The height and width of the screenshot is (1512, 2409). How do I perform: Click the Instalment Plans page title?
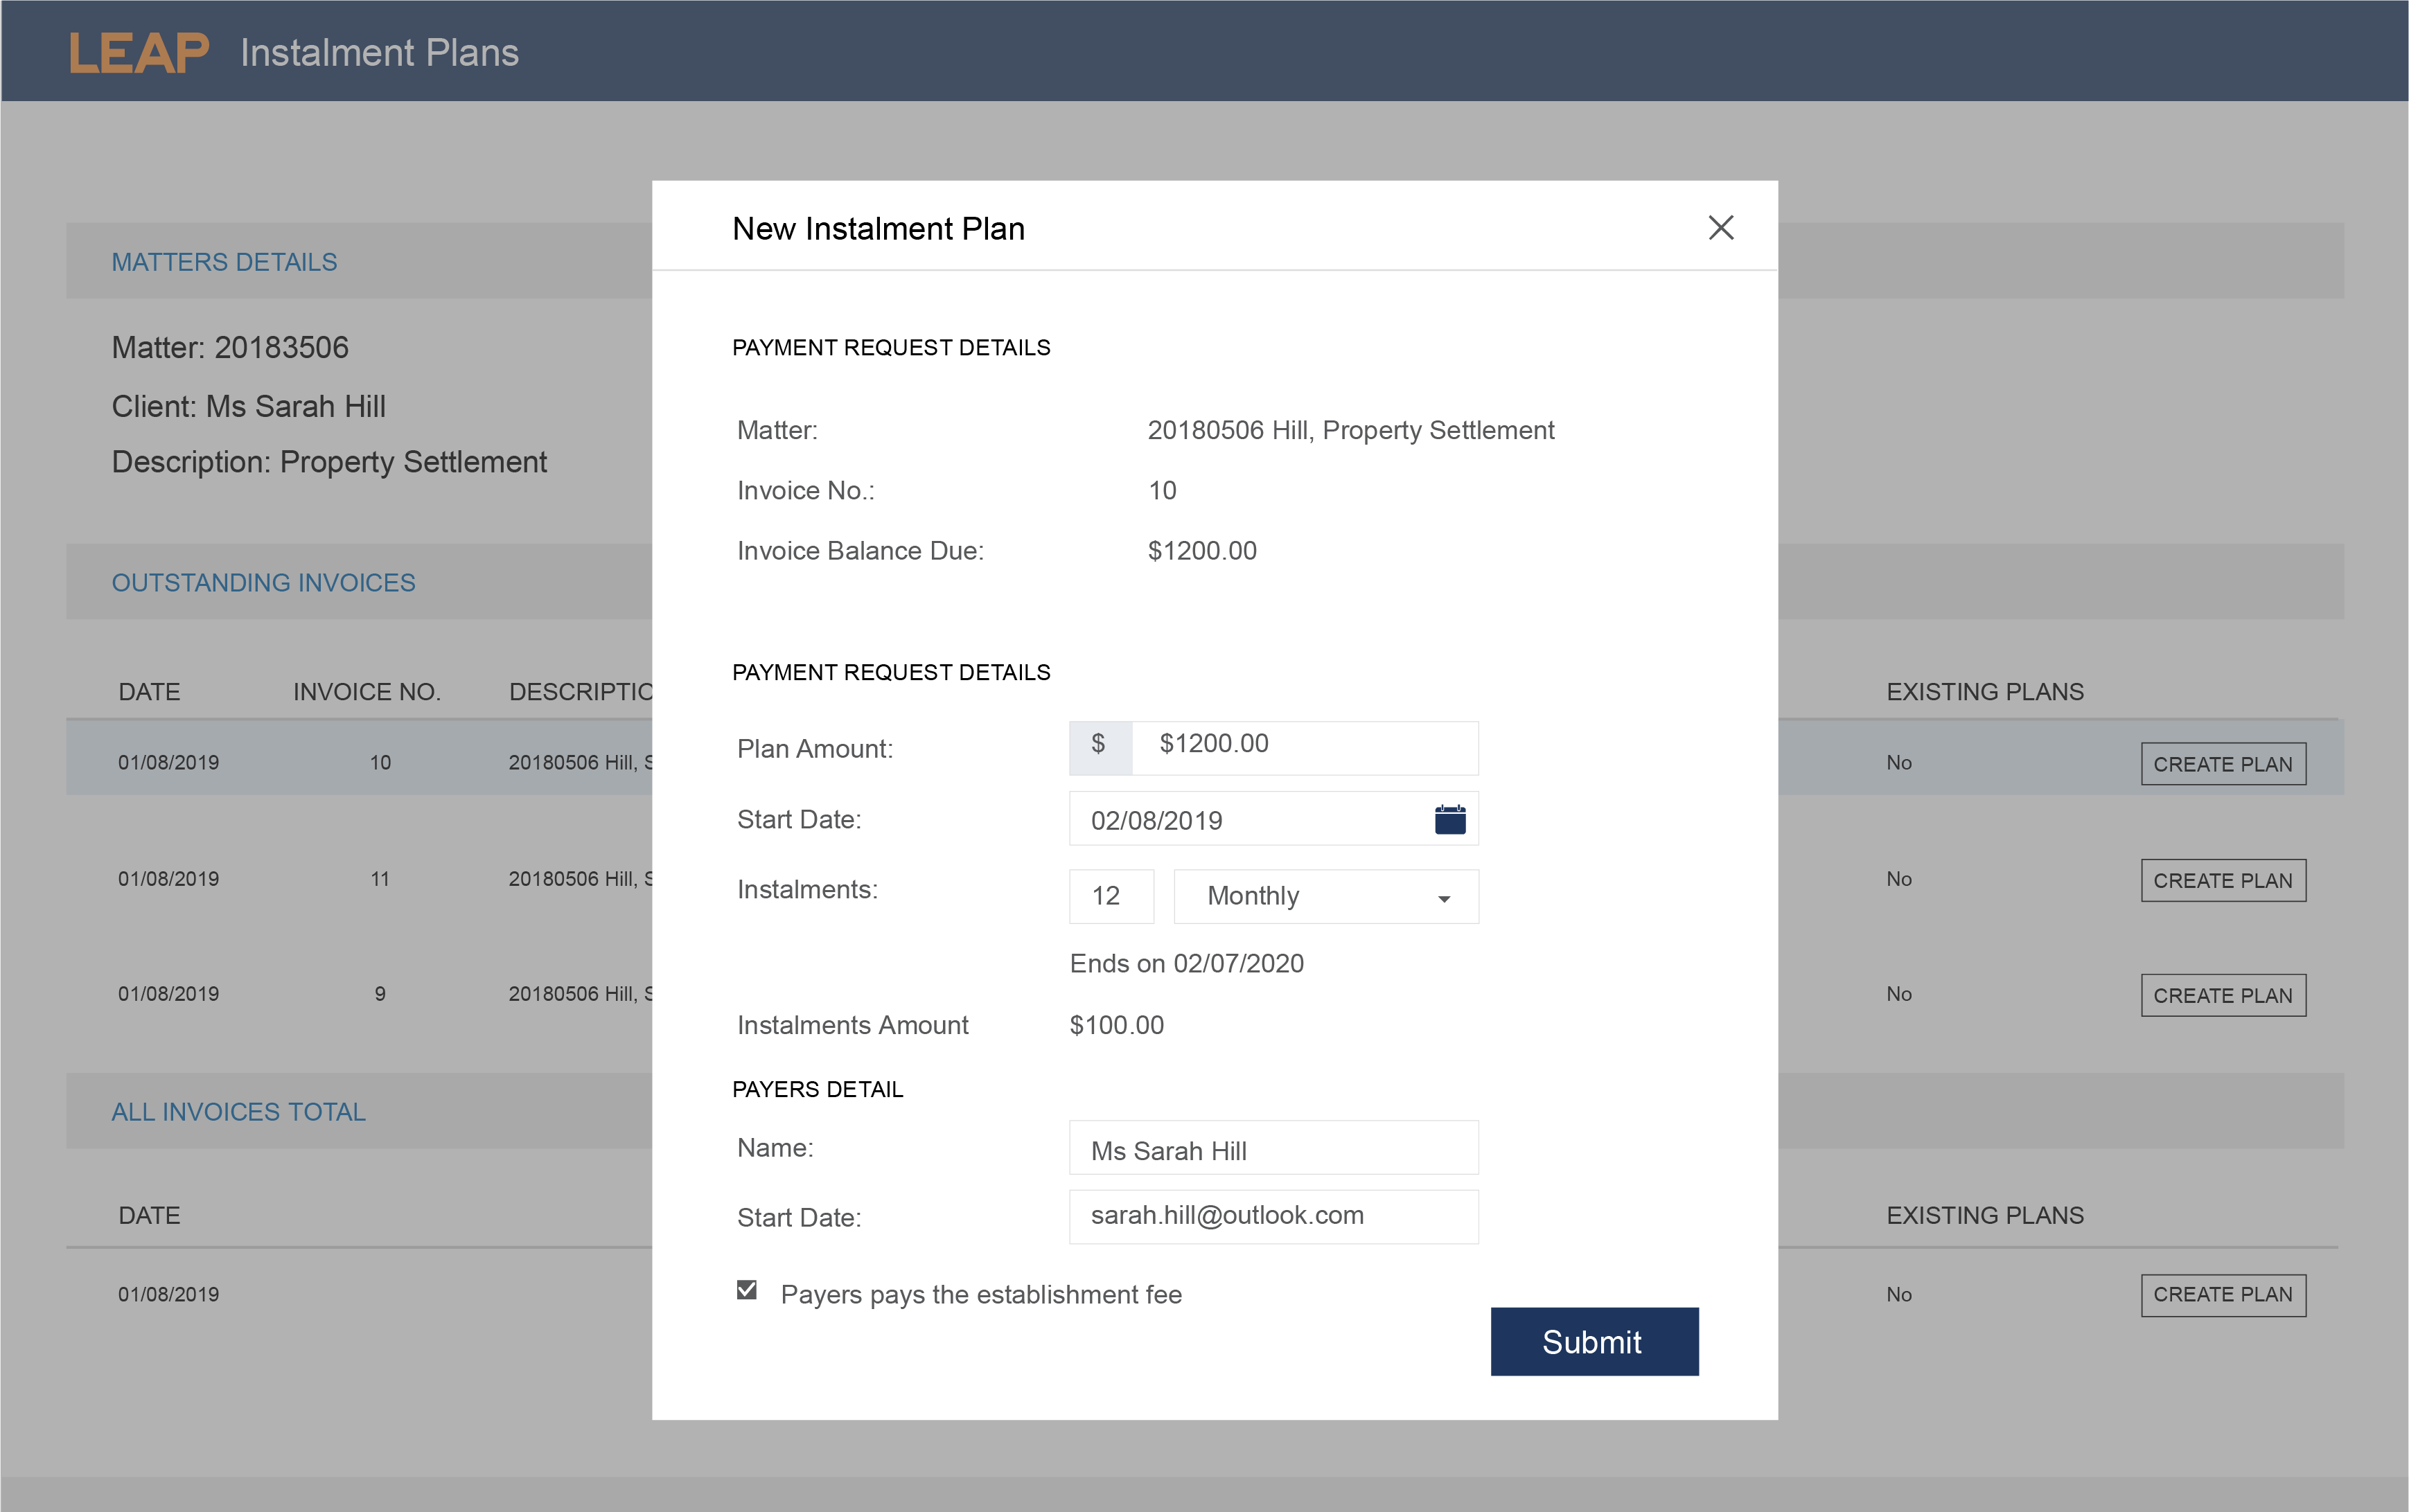[379, 52]
